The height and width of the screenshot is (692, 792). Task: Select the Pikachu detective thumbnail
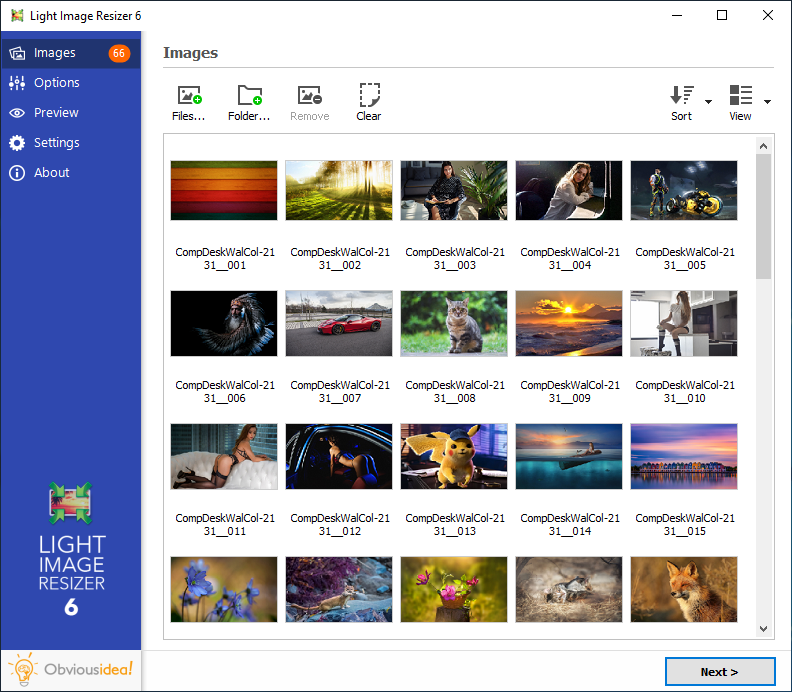pyautogui.click(x=454, y=456)
